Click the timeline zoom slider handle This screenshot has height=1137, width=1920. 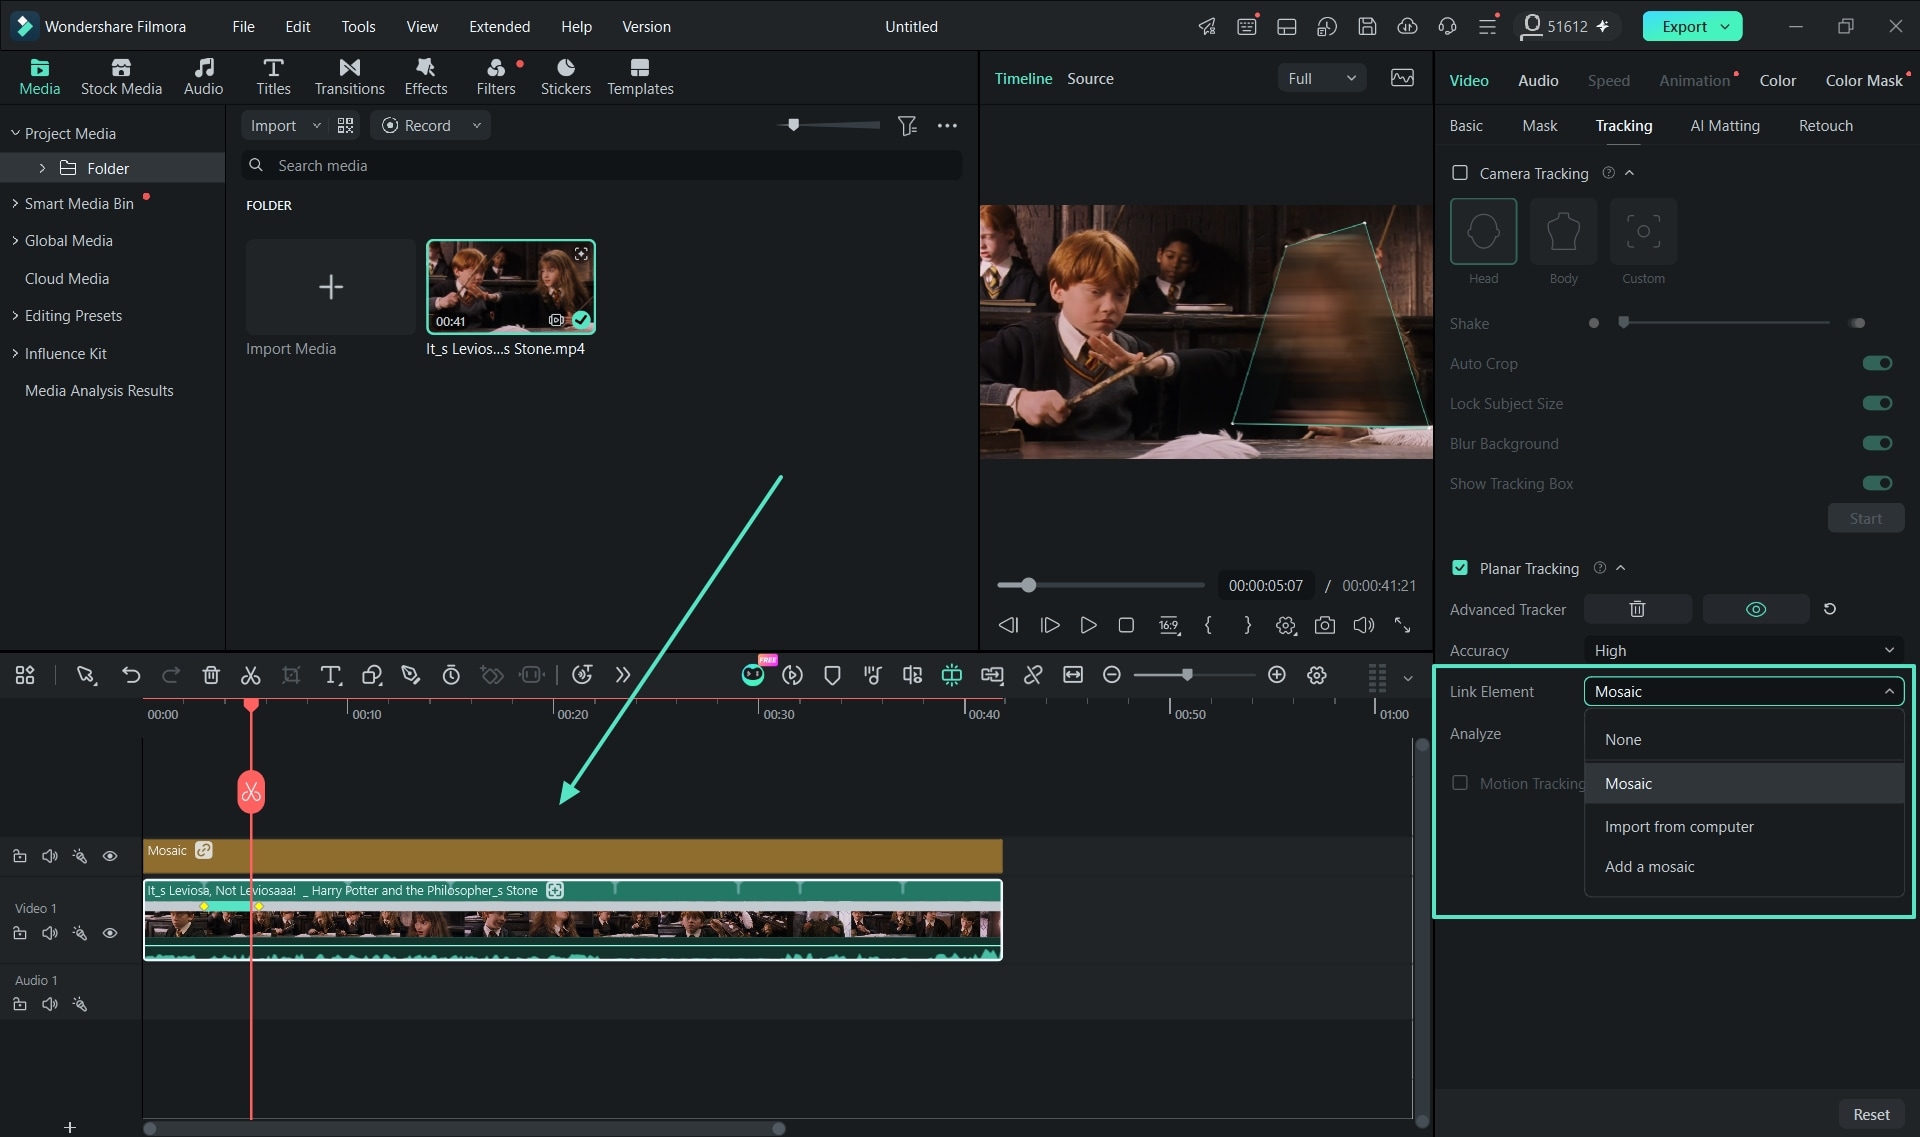click(x=1187, y=675)
